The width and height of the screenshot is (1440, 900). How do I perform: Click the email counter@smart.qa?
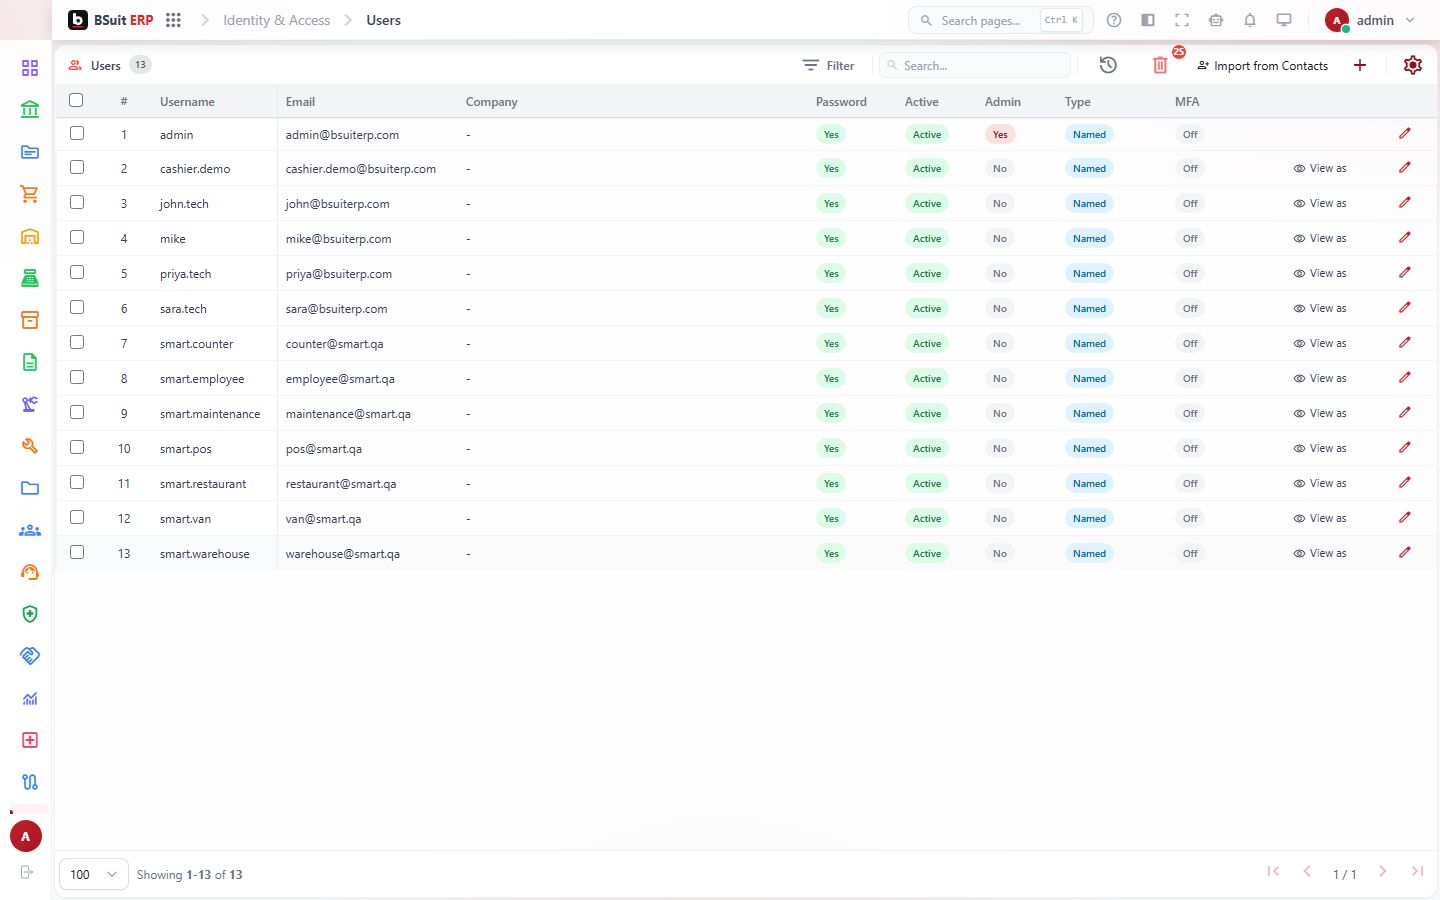tap(334, 344)
